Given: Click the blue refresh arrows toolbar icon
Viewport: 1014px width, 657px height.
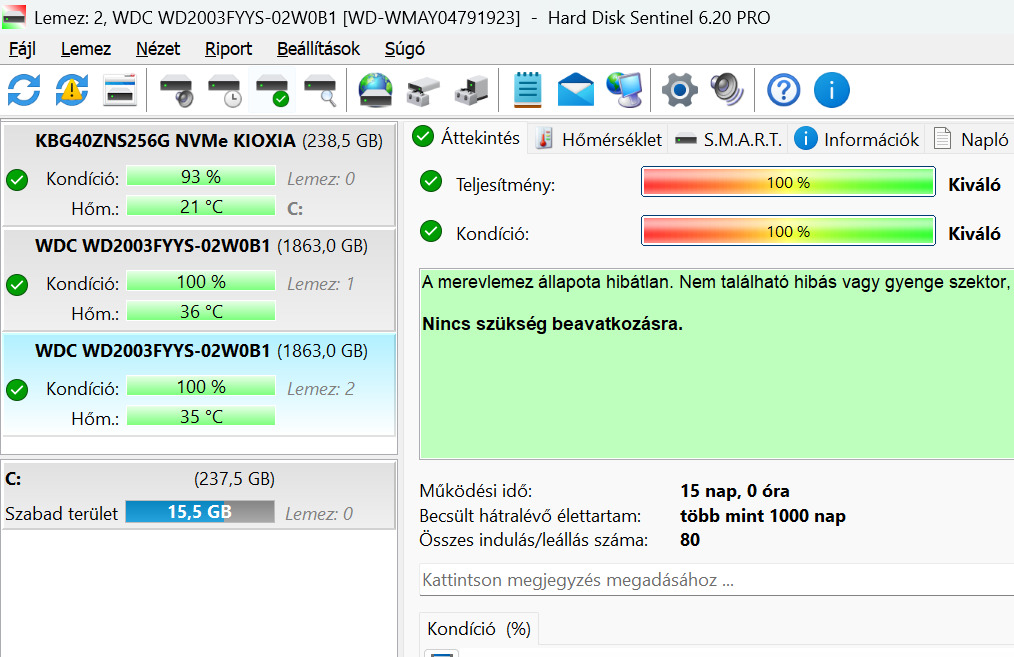Looking at the screenshot, I should [x=24, y=90].
